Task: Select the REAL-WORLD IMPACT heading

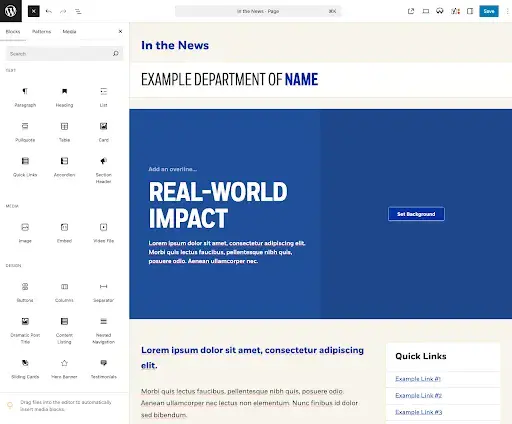Action: point(218,205)
